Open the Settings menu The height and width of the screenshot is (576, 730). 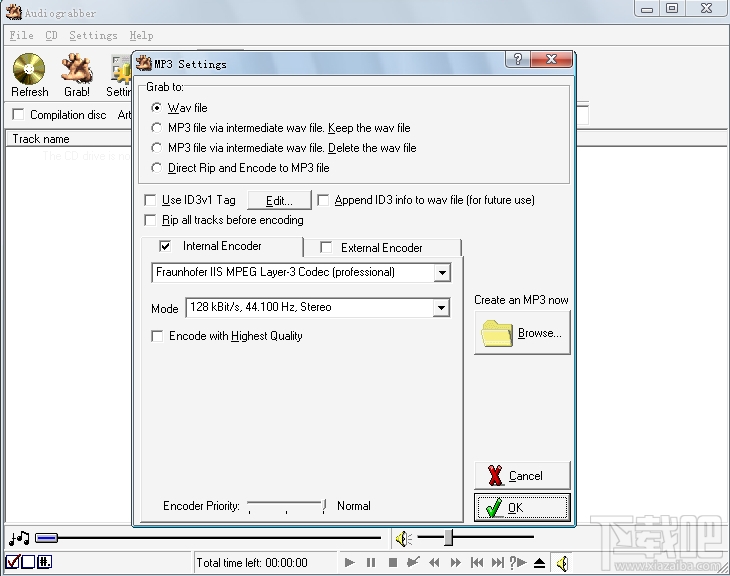93,35
